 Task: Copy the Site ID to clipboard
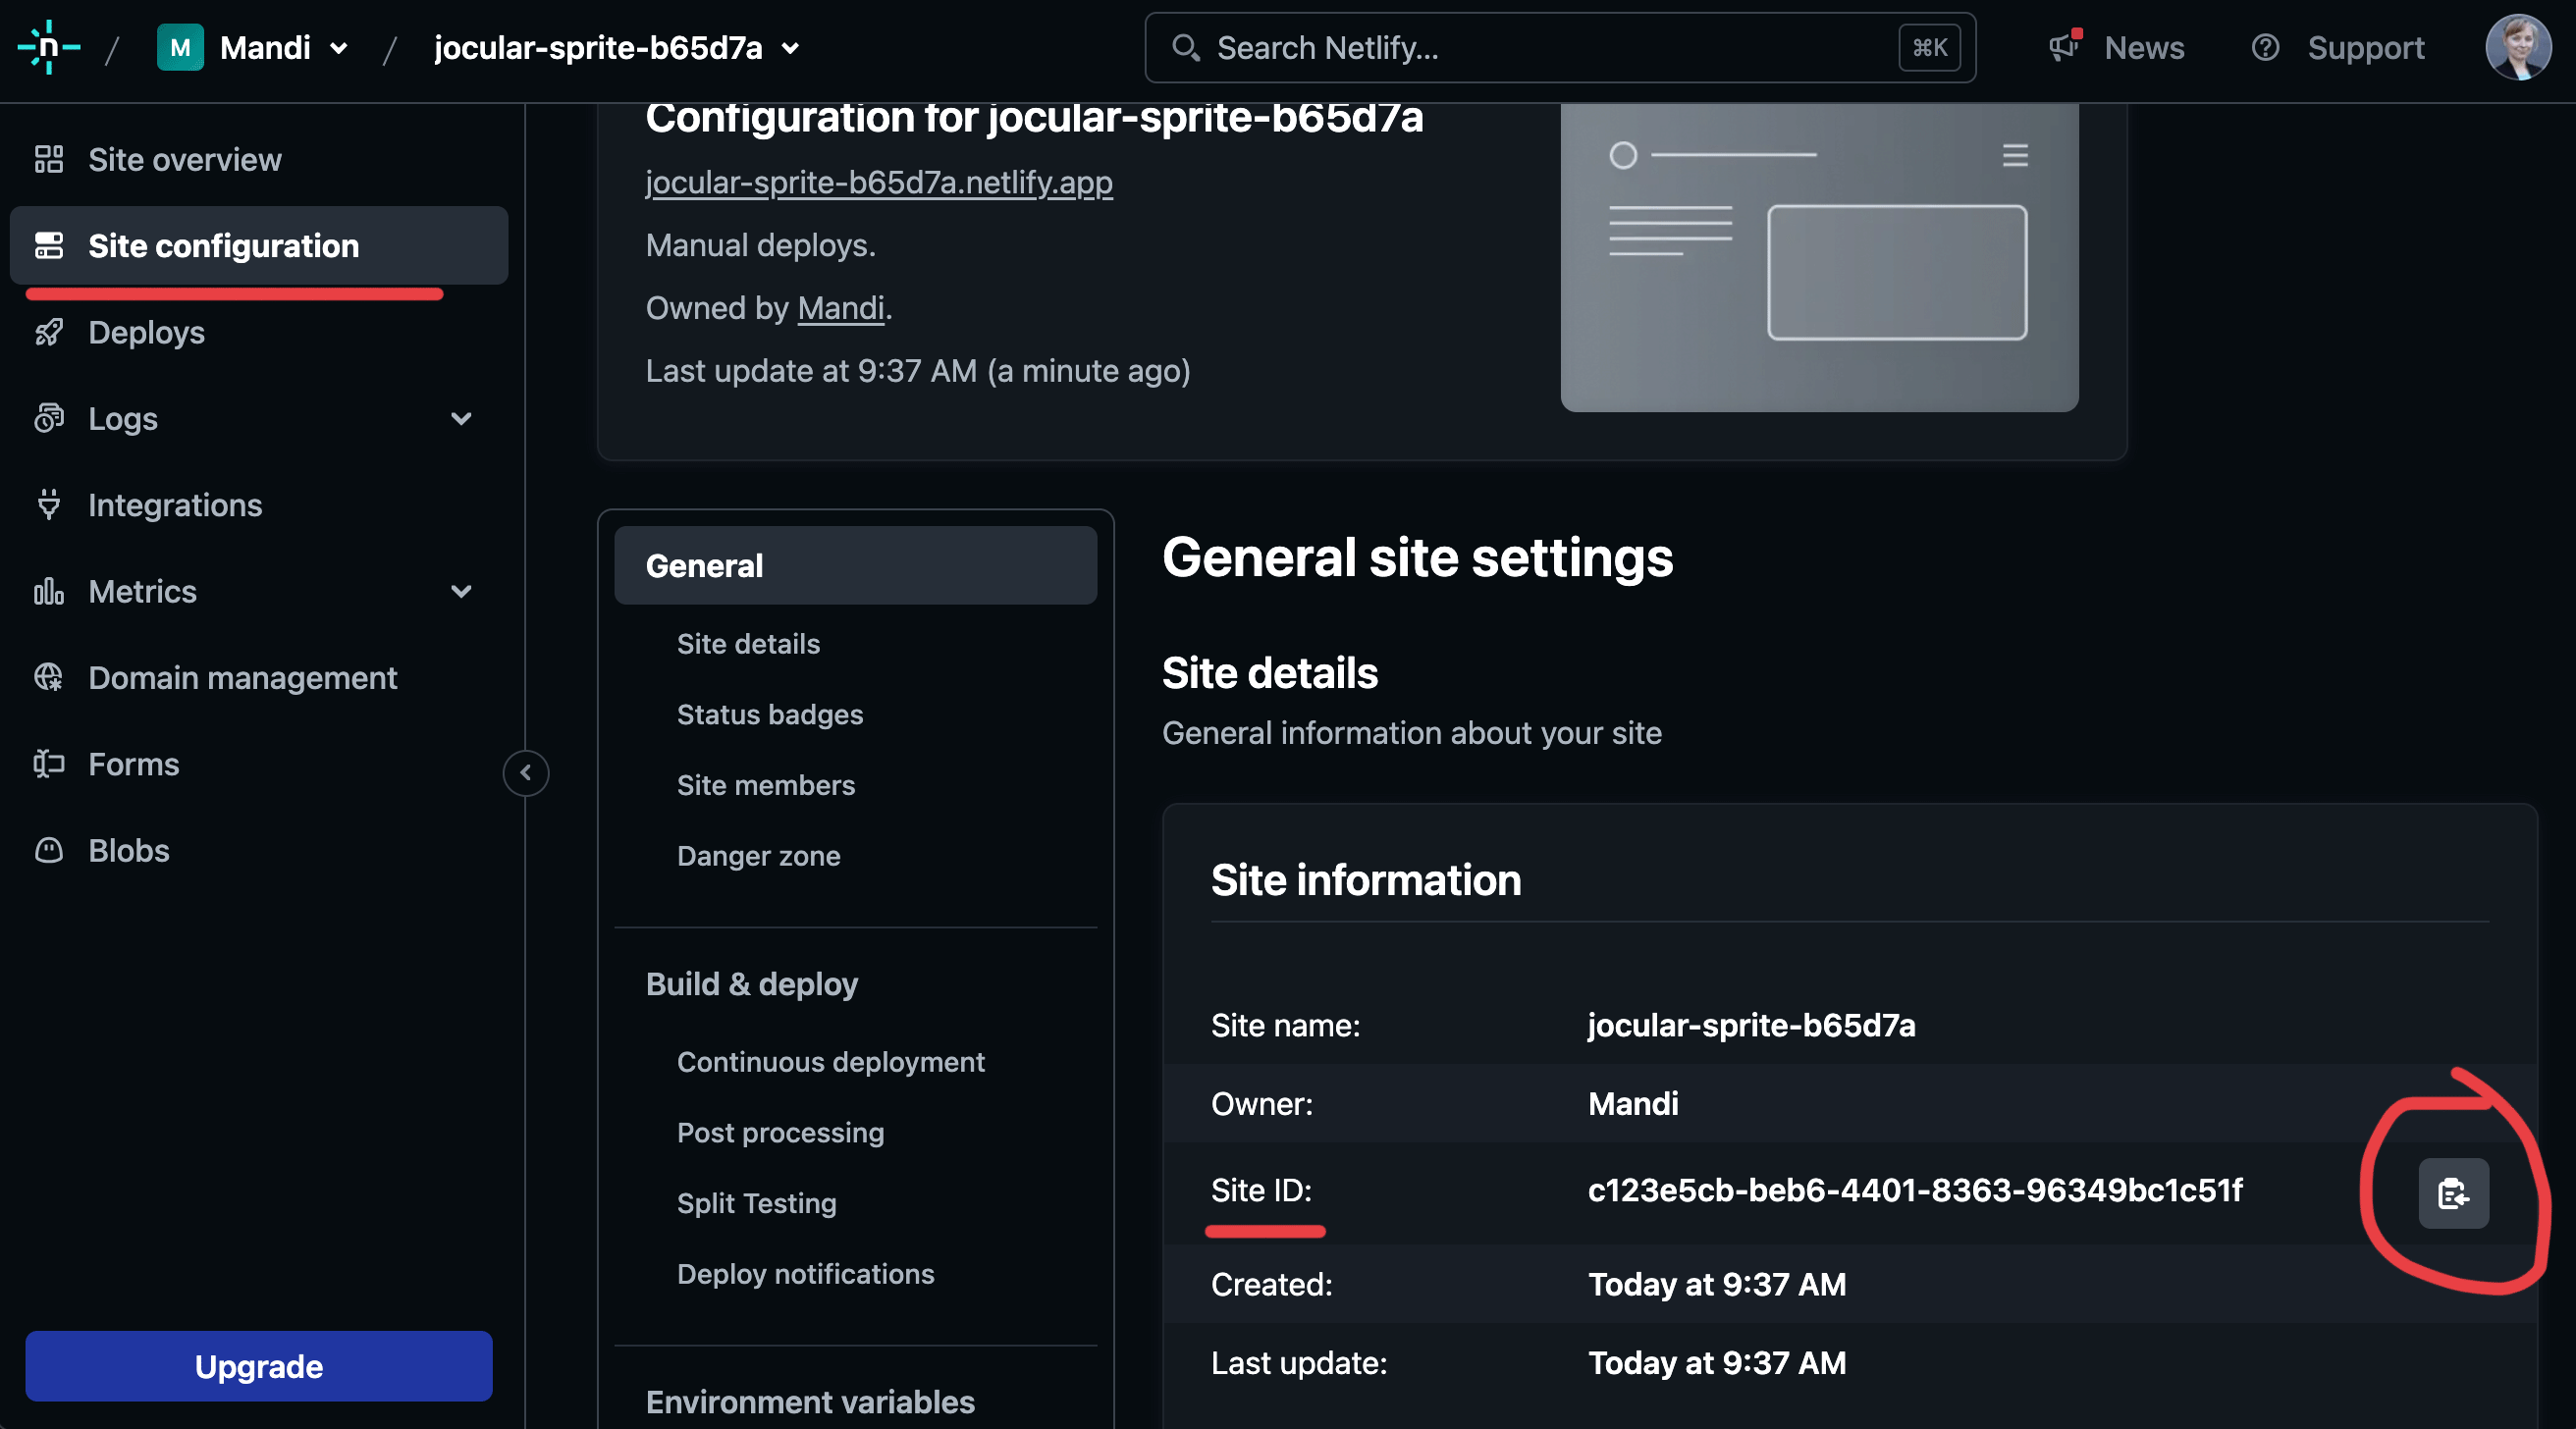2452,1193
